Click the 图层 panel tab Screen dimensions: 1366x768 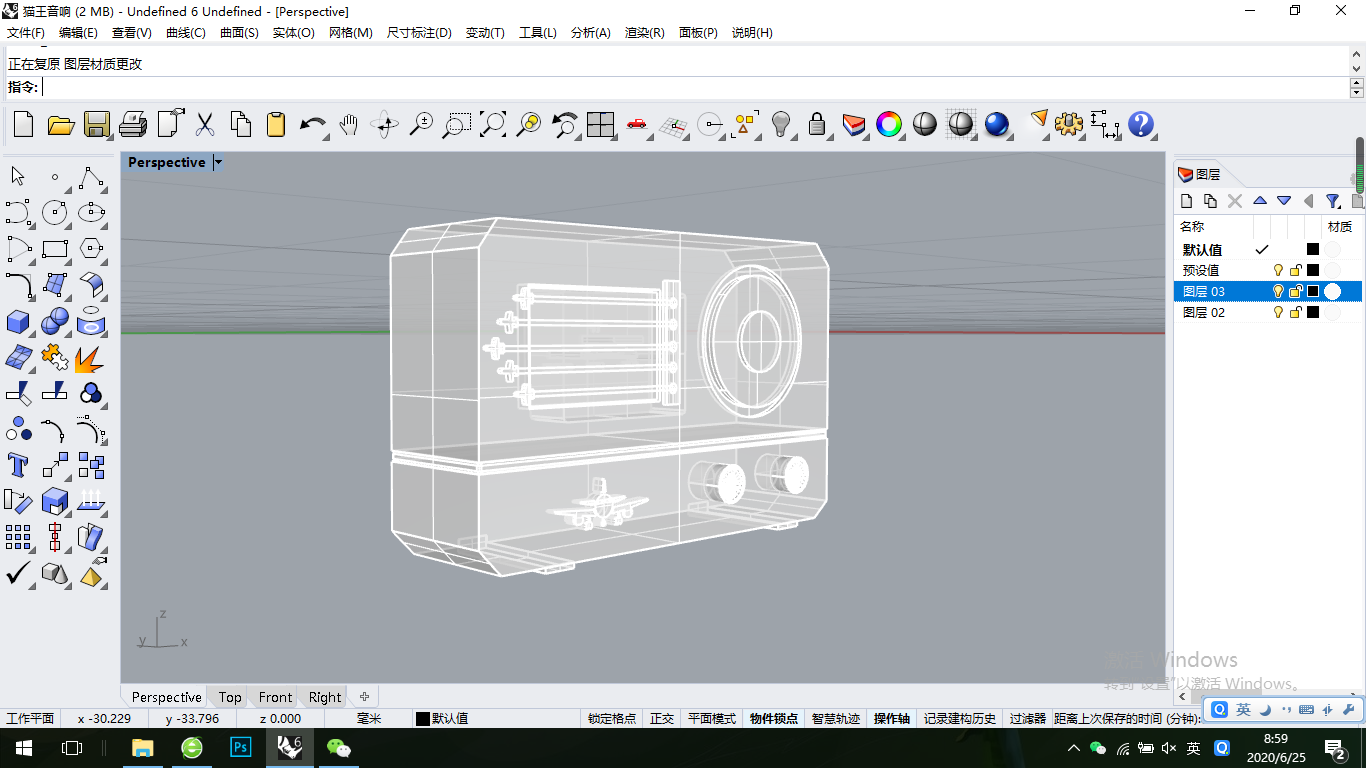point(1200,174)
